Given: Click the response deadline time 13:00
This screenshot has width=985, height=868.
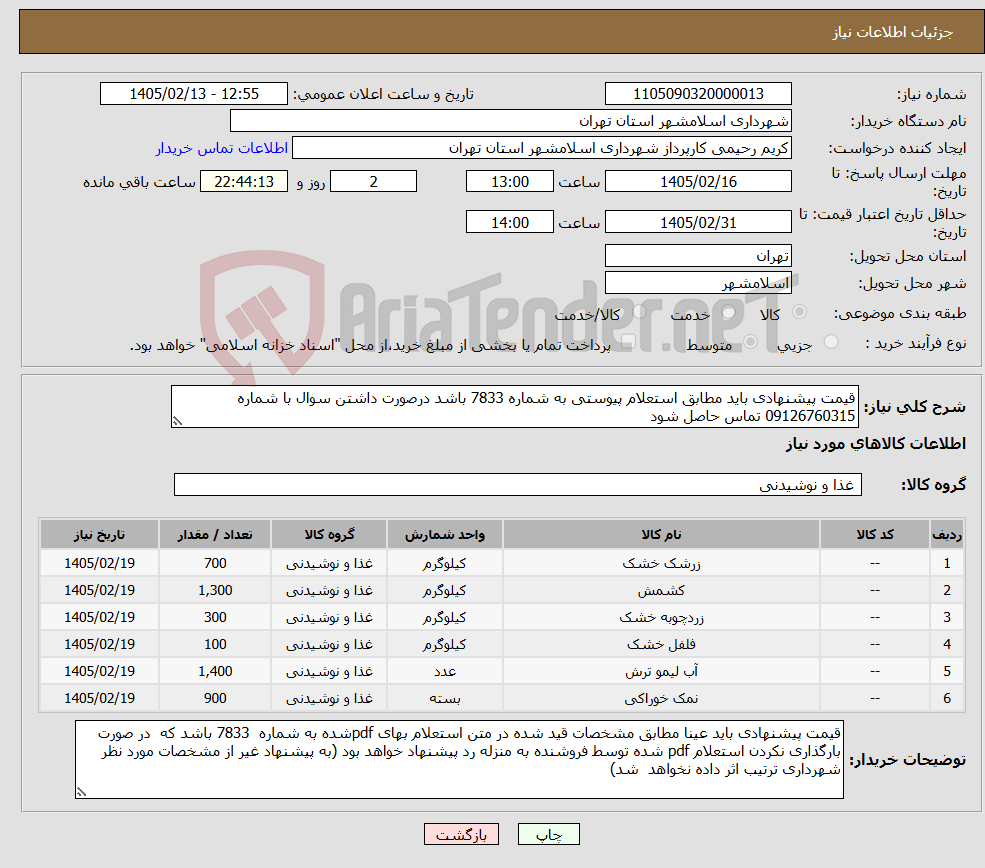Looking at the screenshot, I should (509, 182).
